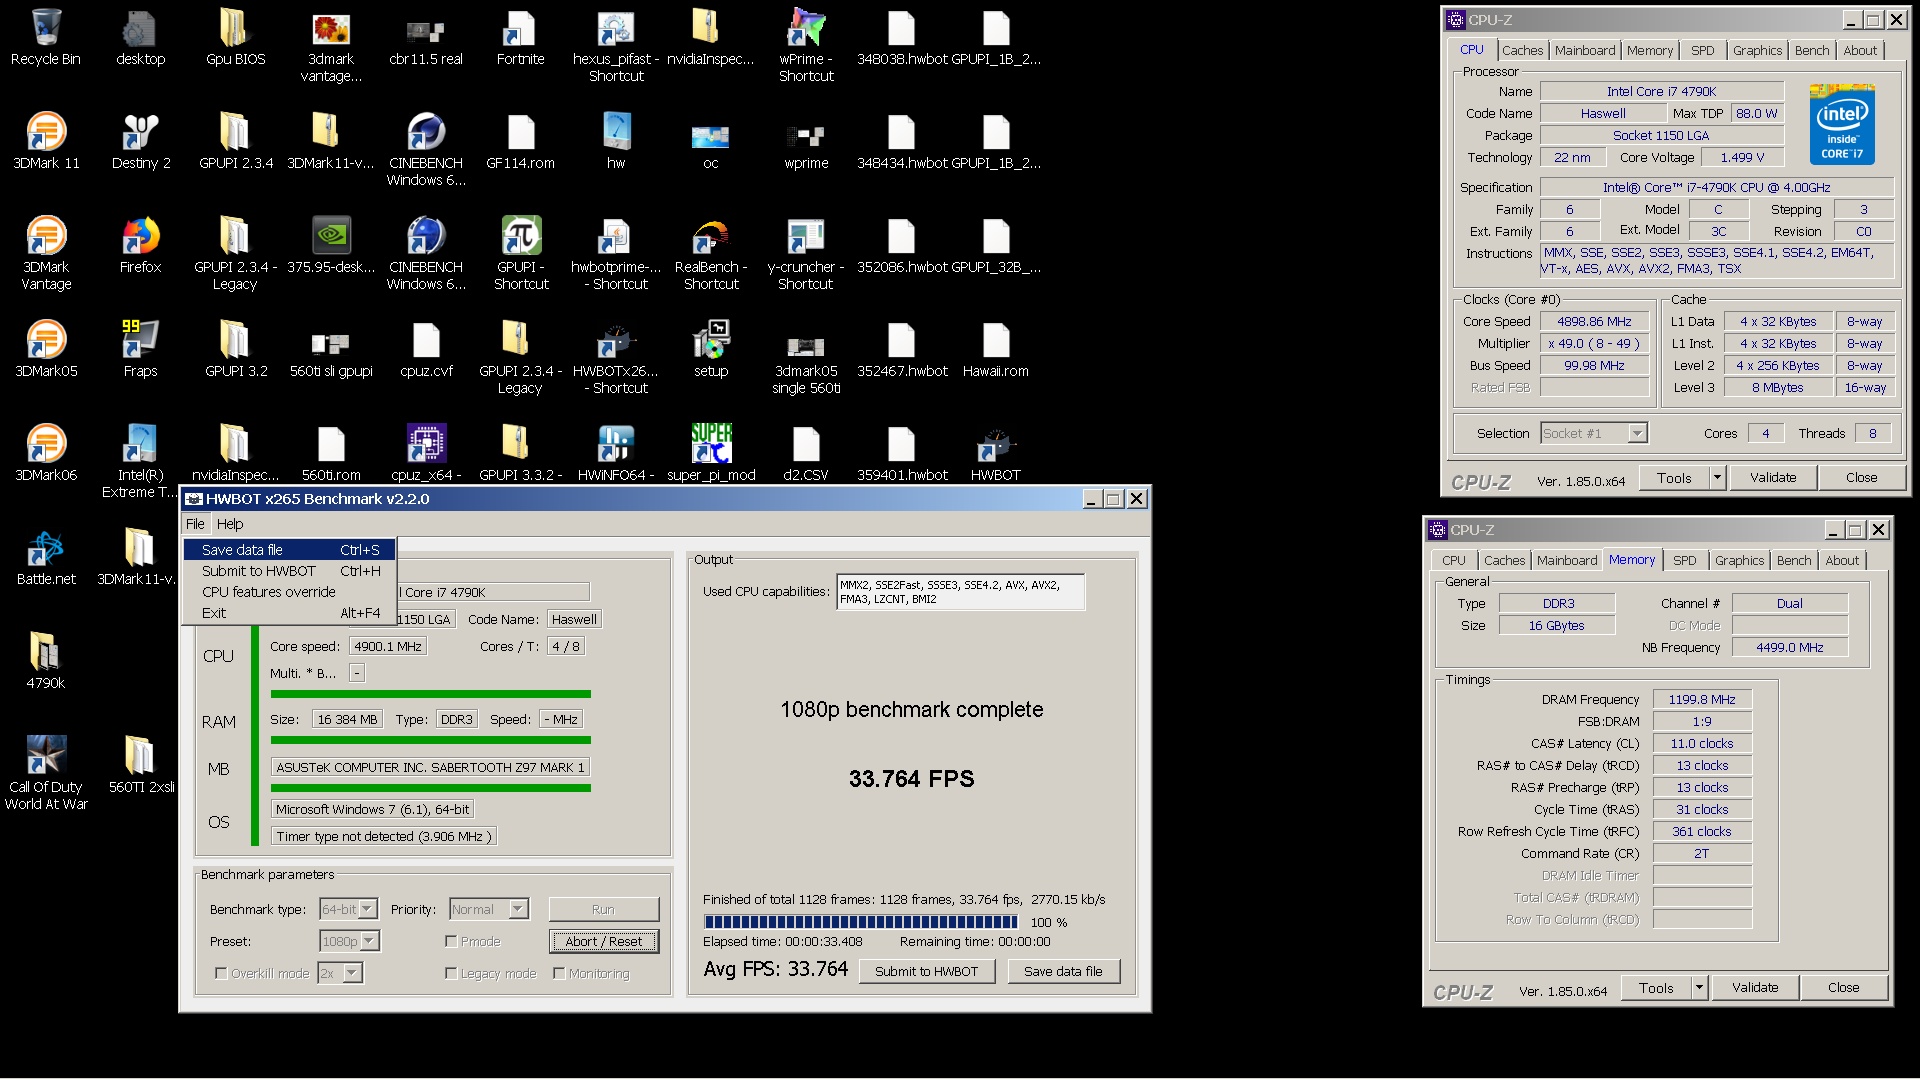Open the Destiny 2 desktop icon
Screen dimensions: 1920x1080
click(140, 142)
